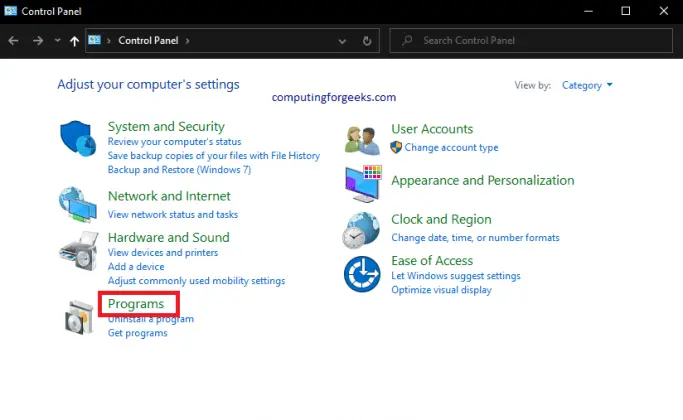
Task: Click the refresh button in address bar
Action: 367,41
